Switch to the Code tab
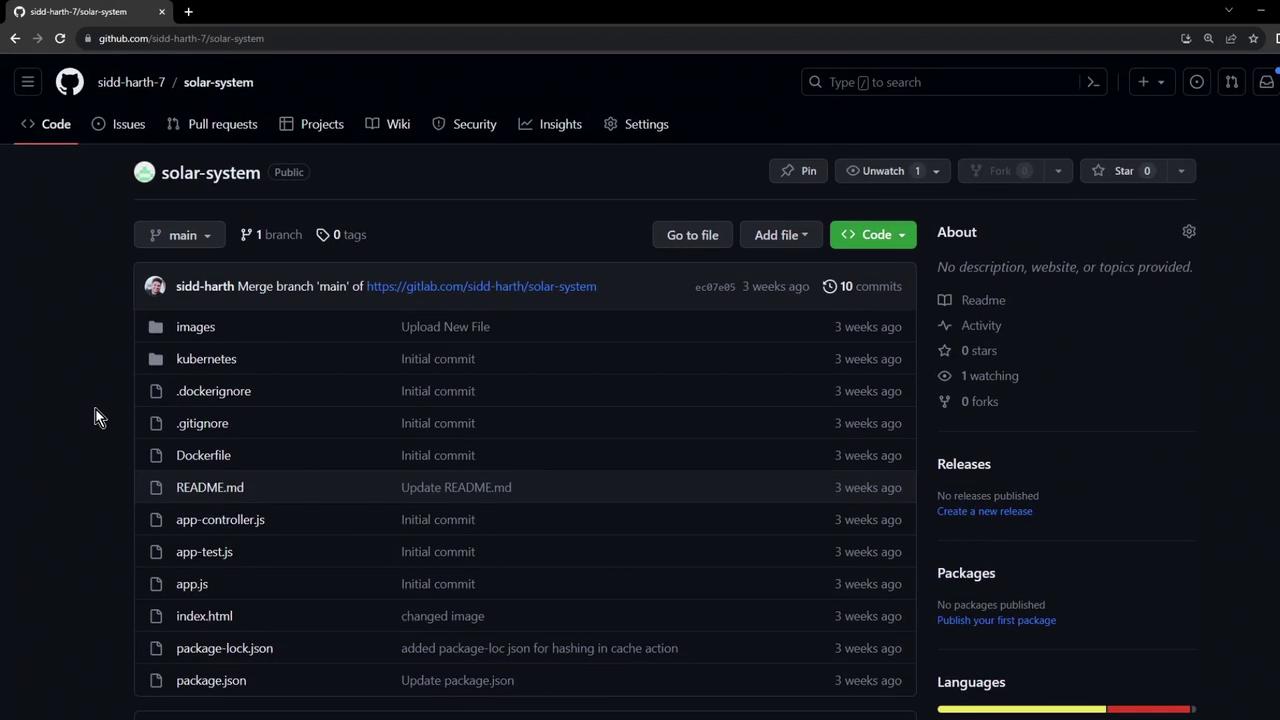The width and height of the screenshot is (1280, 720). [46, 124]
